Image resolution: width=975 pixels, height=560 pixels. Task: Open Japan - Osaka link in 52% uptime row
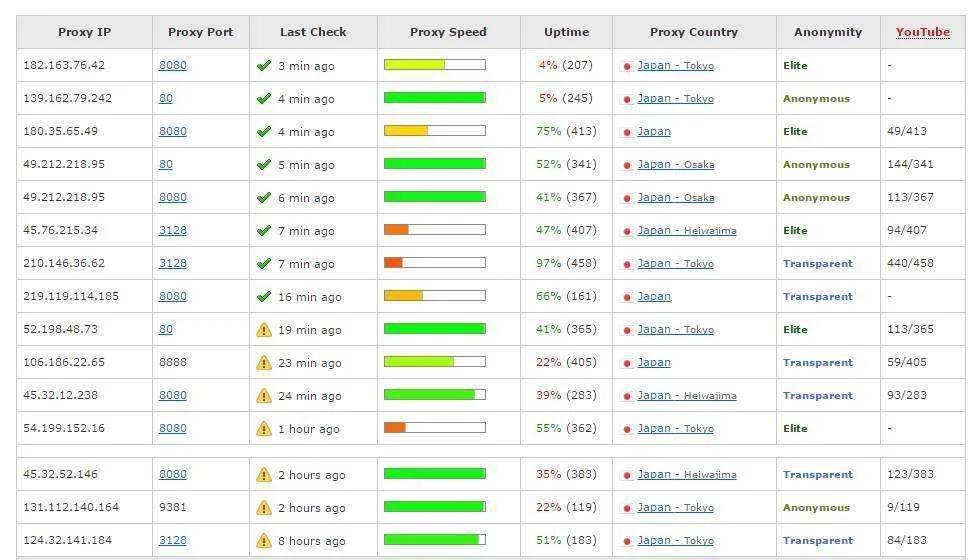(676, 164)
